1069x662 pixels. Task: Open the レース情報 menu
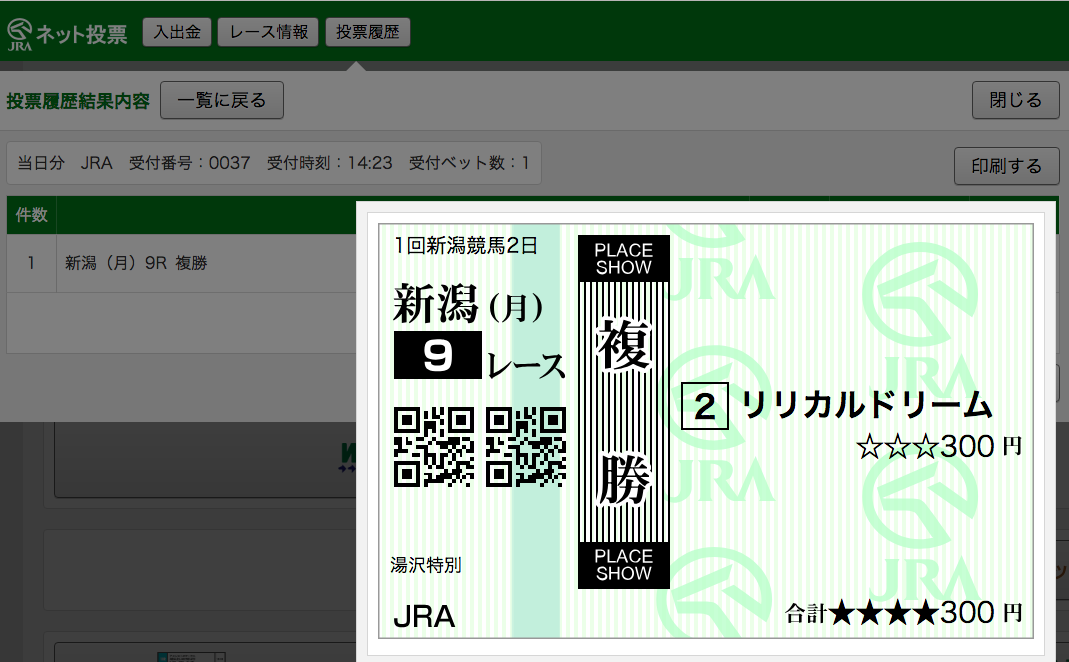coord(268,32)
